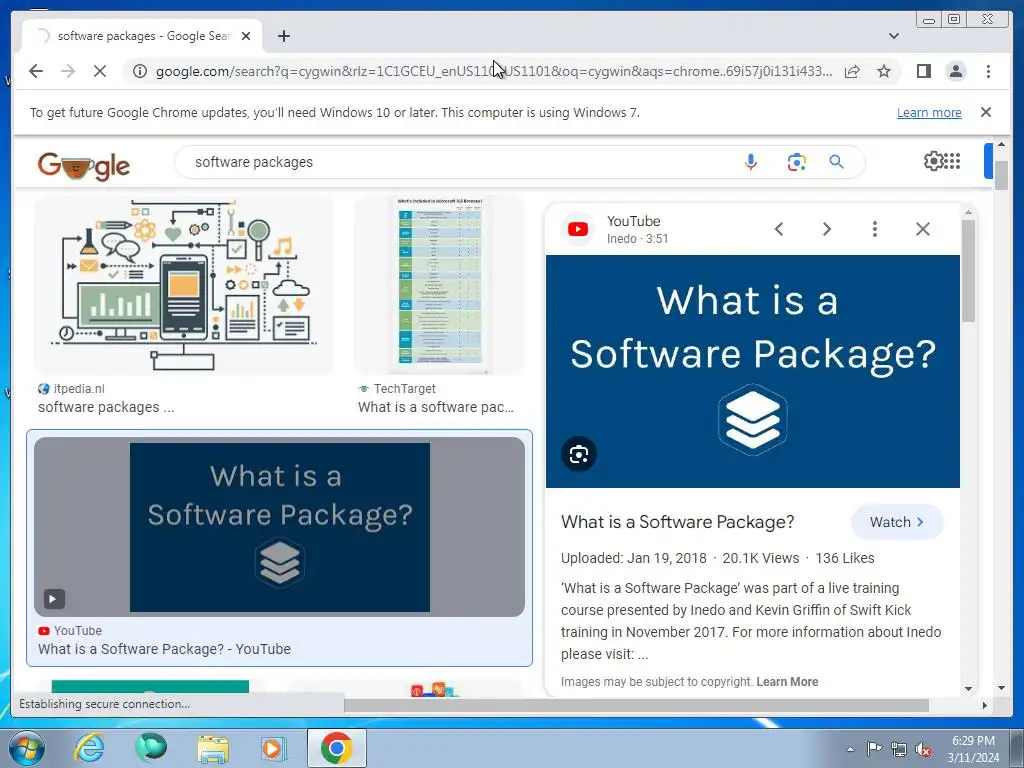The height and width of the screenshot is (768, 1024).
Task: Bookmark this tab with the star icon
Action: coord(884,71)
